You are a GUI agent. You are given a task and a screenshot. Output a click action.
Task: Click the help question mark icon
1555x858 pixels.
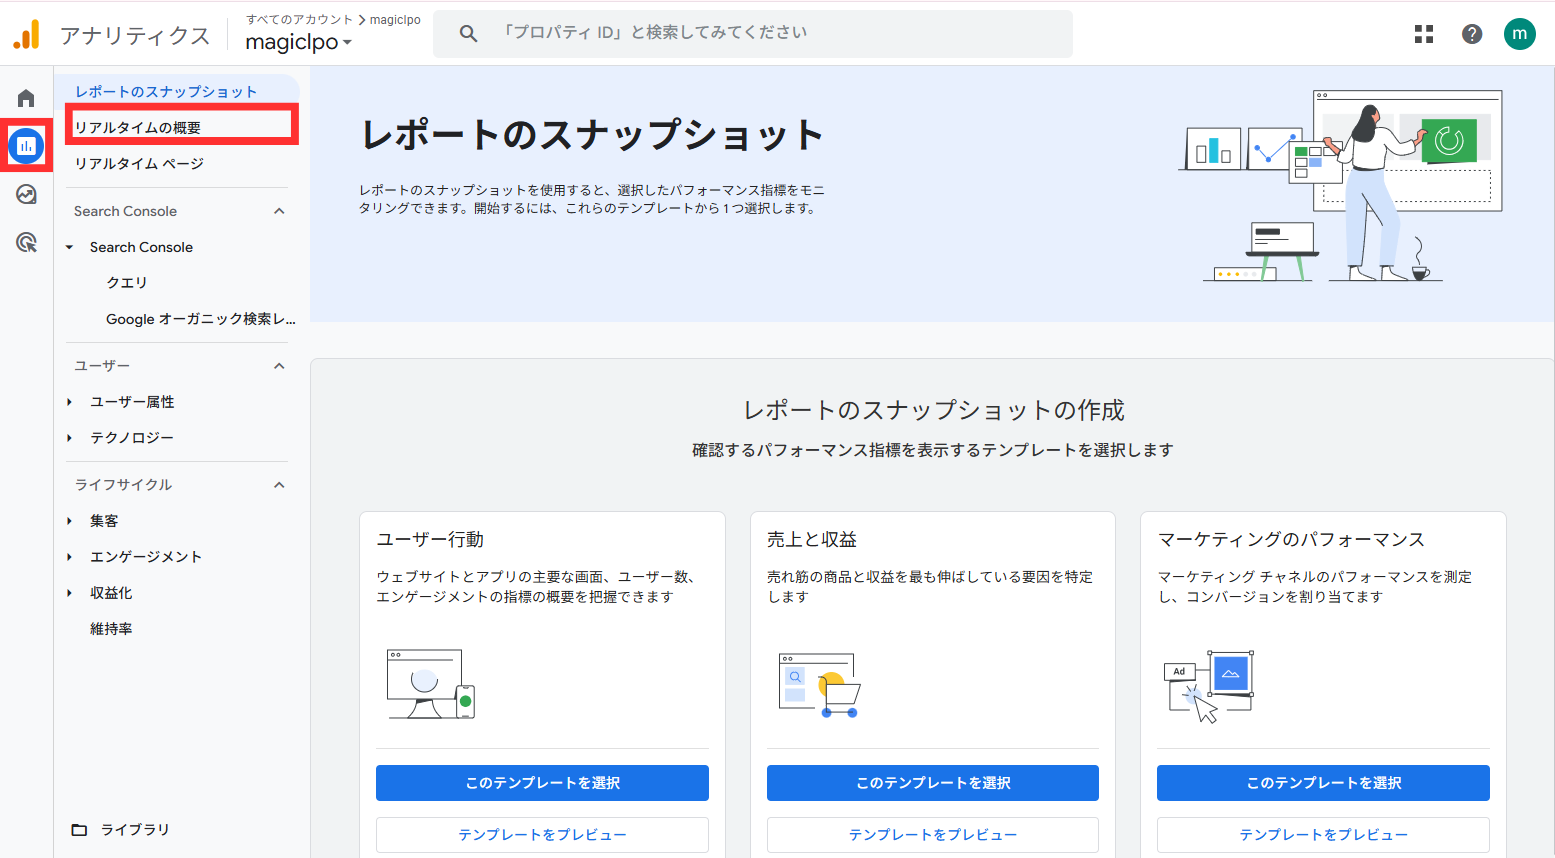[x=1472, y=34]
